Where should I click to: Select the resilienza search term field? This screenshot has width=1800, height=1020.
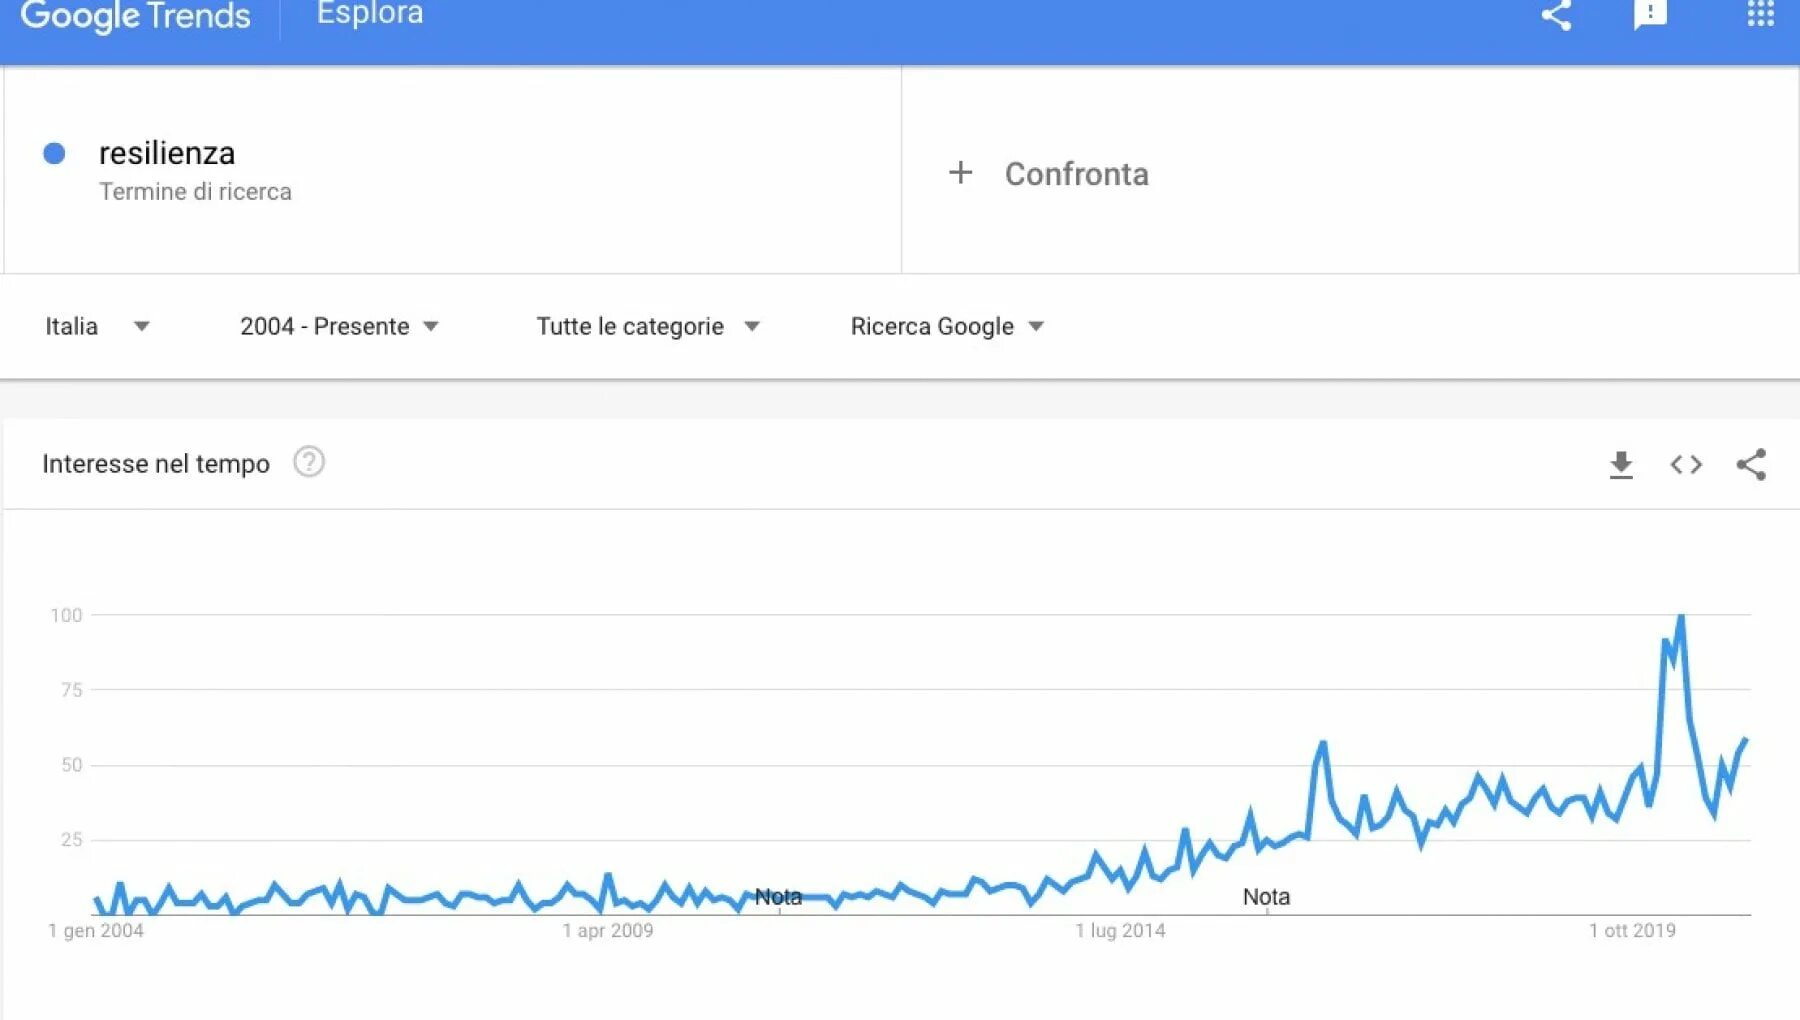click(x=452, y=170)
